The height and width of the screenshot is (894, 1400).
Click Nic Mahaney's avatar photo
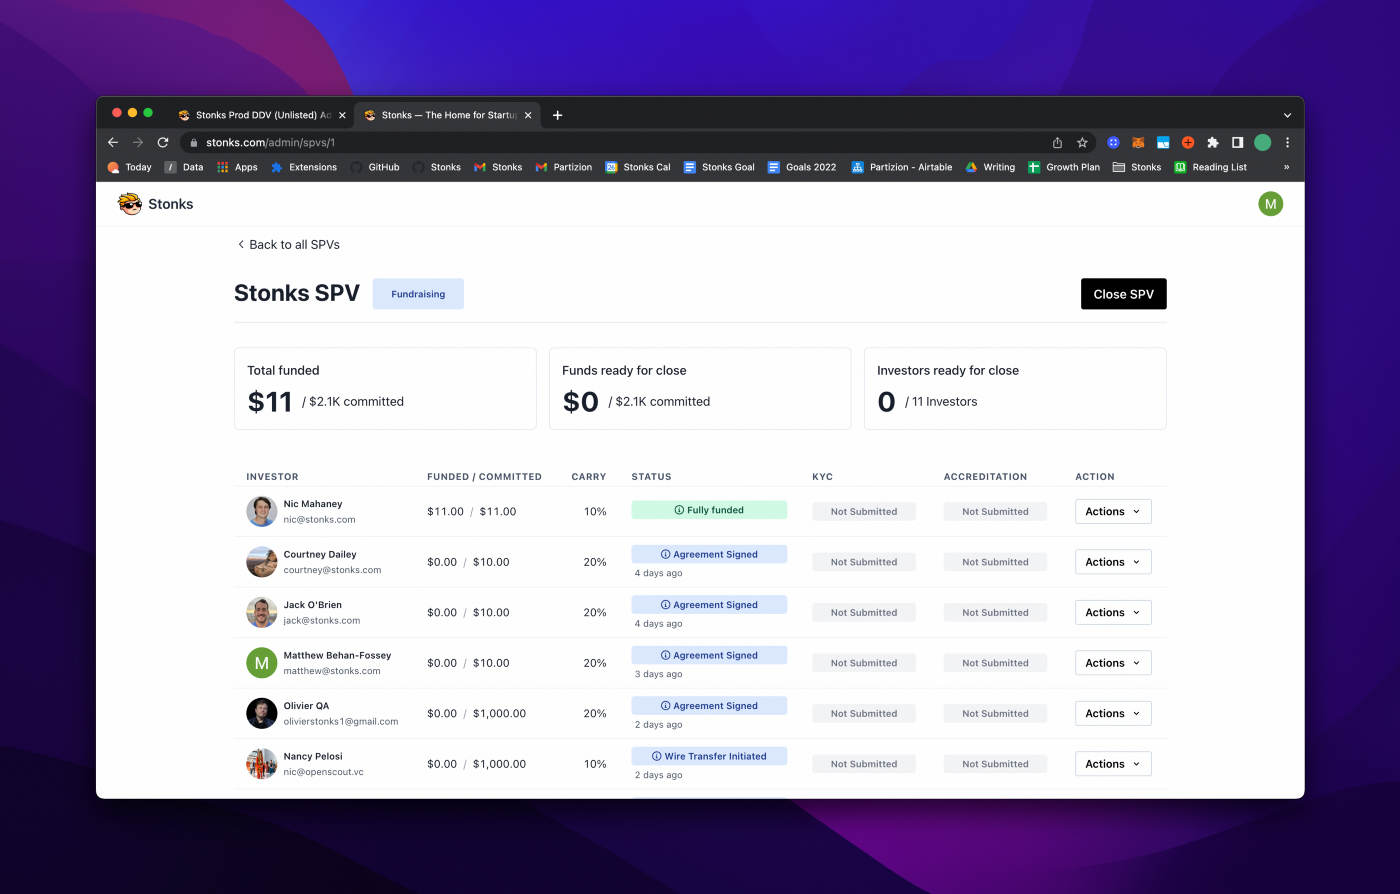261,511
